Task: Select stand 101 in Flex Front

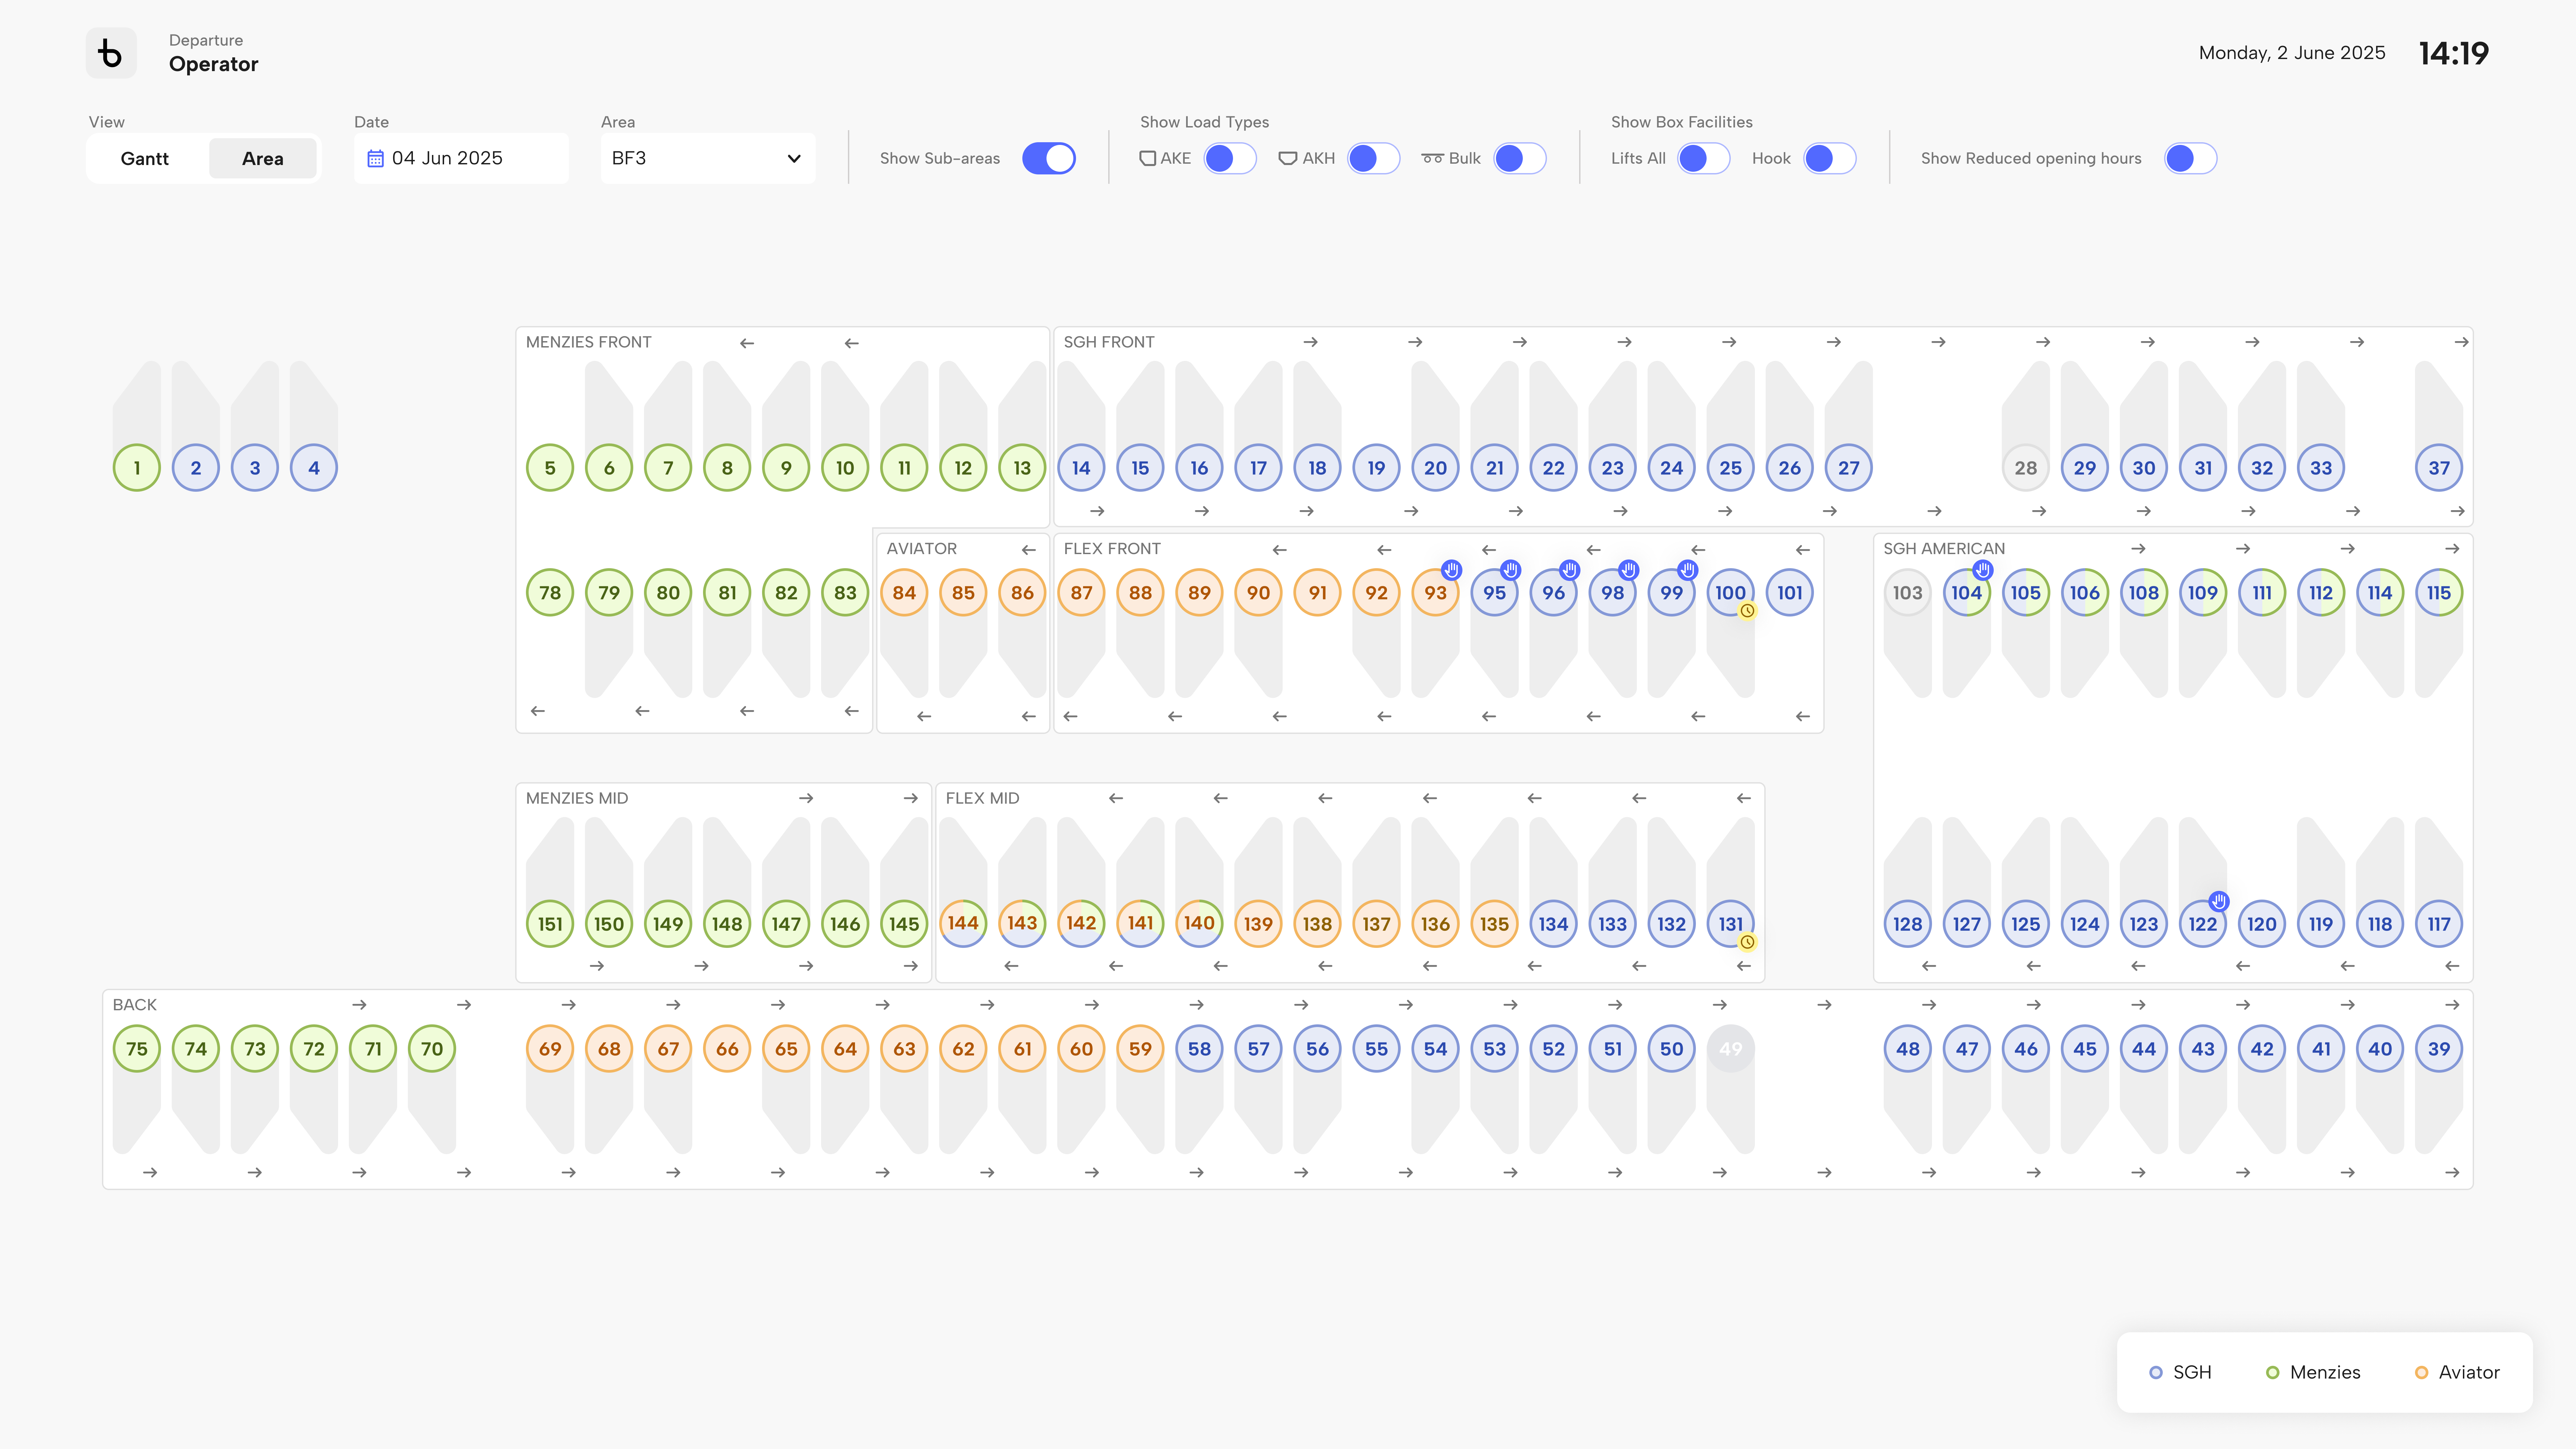Action: point(1790,593)
